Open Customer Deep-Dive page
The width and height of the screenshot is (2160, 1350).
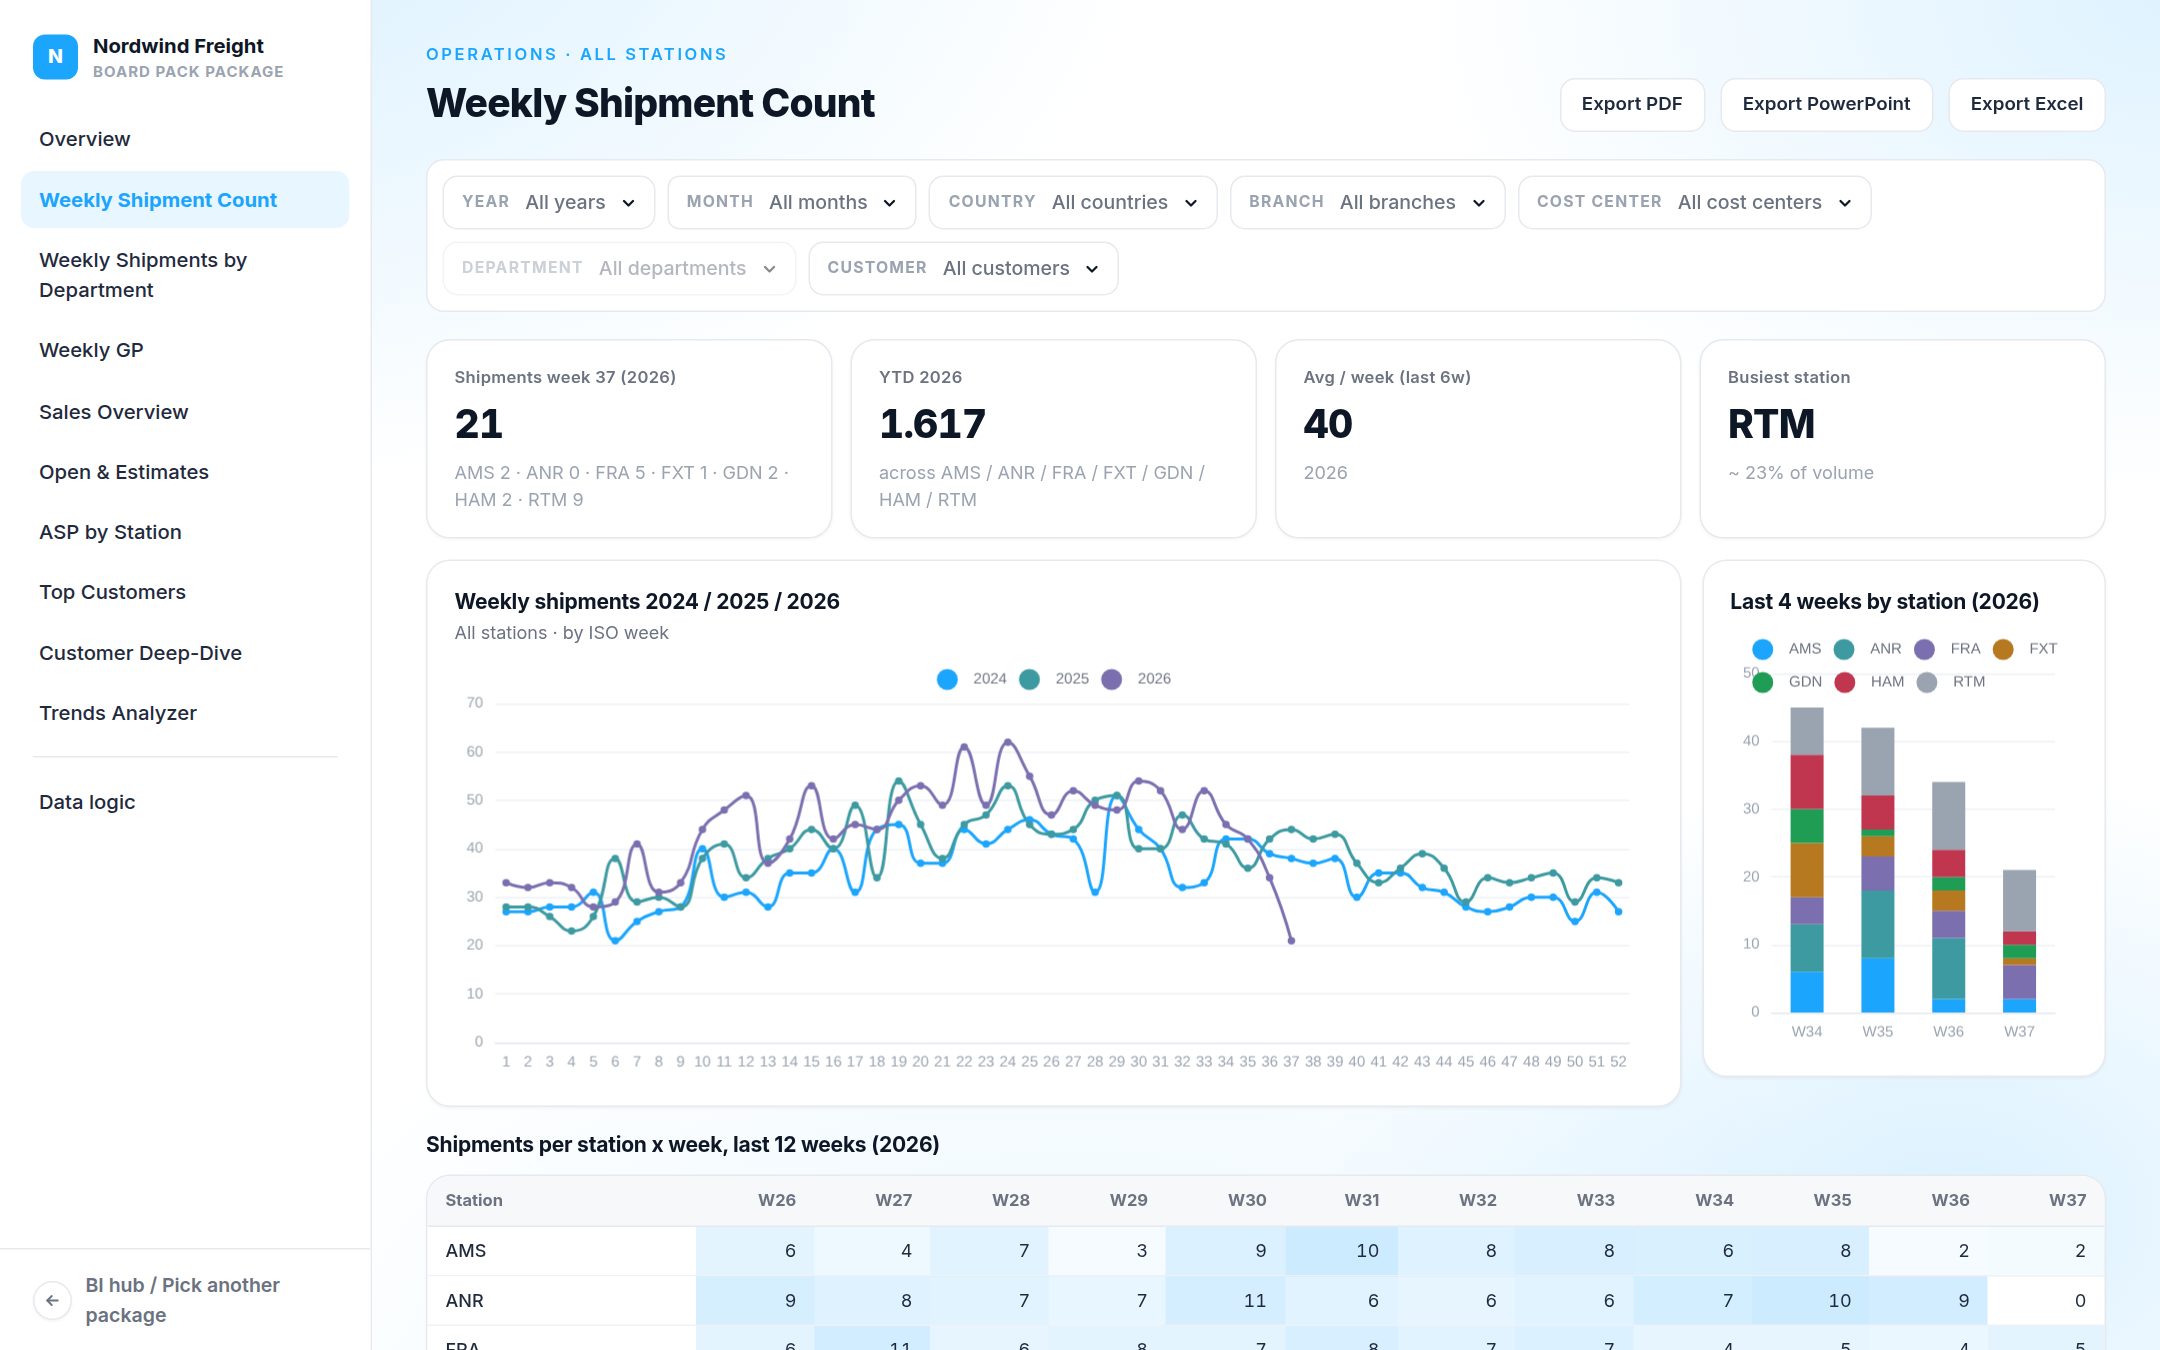click(x=185, y=653)
